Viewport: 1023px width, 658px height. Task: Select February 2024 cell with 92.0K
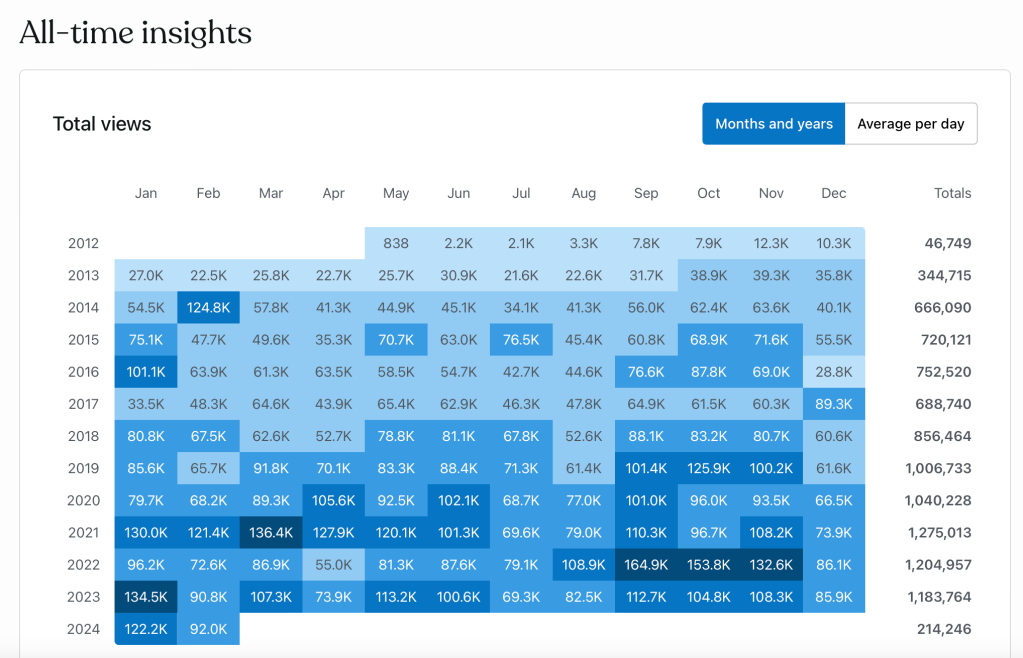[x=208, y=629]
